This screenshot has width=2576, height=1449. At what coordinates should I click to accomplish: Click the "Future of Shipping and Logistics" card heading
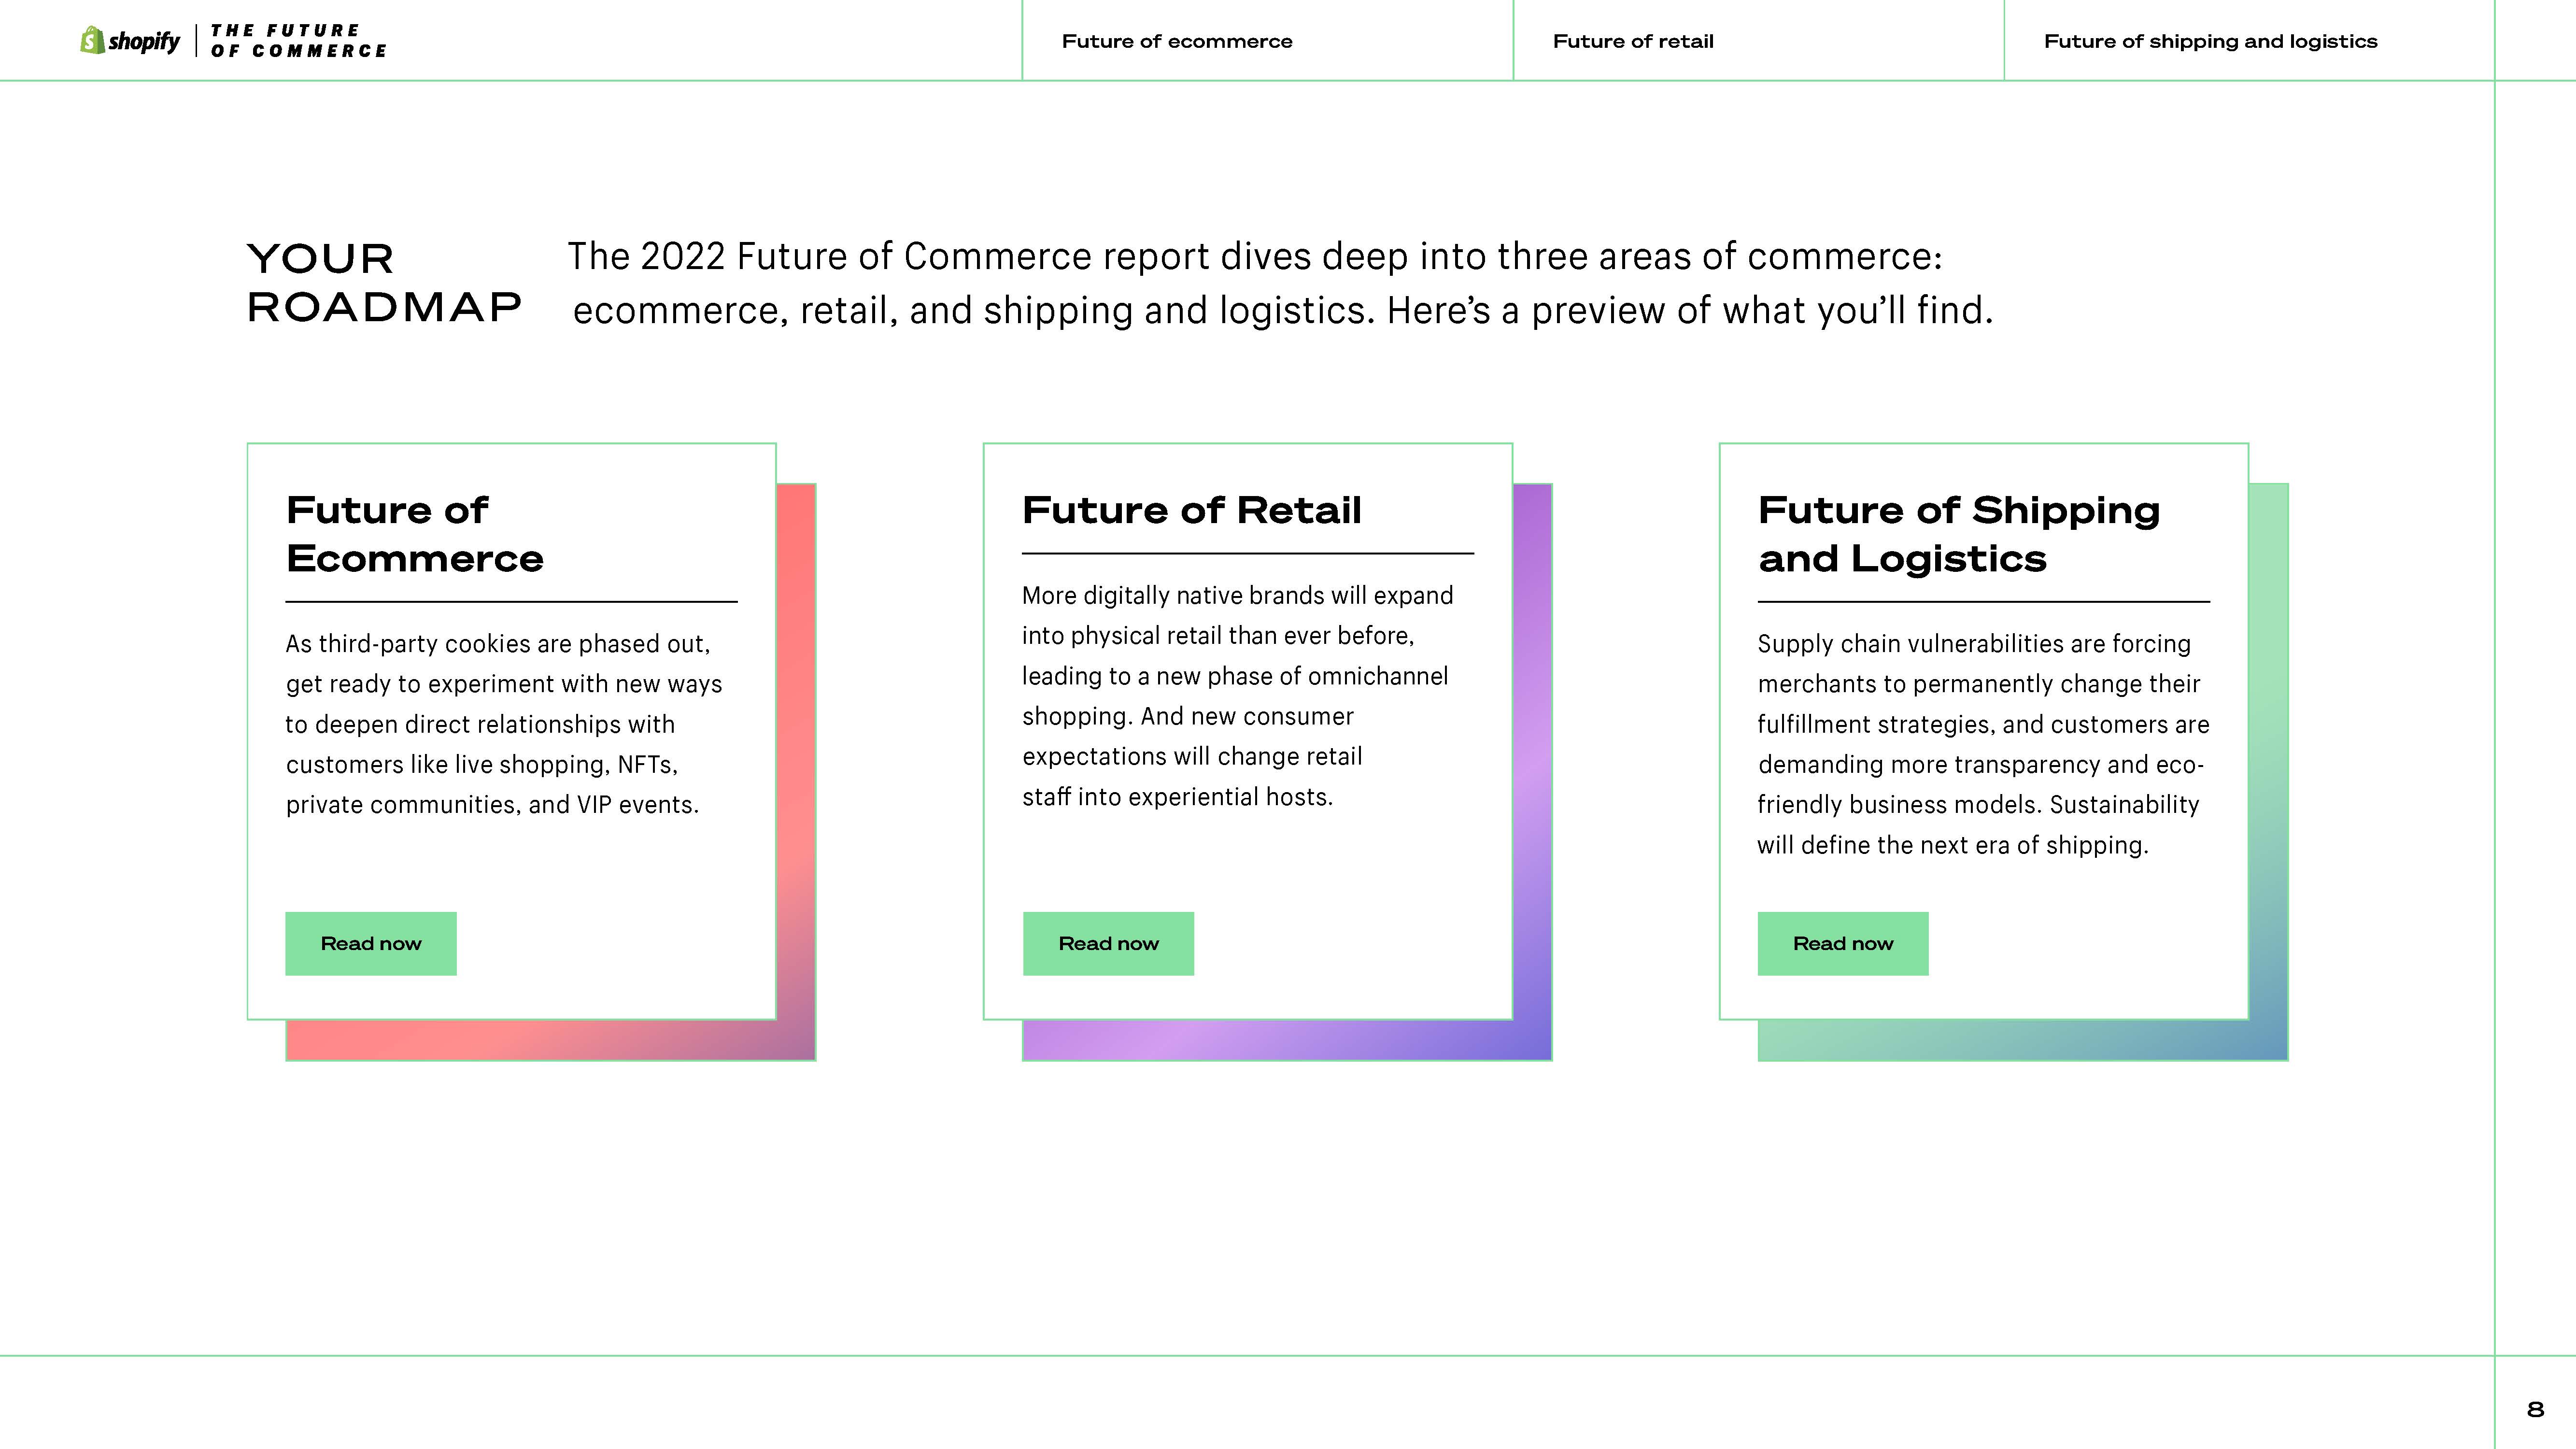[1958, 534]
